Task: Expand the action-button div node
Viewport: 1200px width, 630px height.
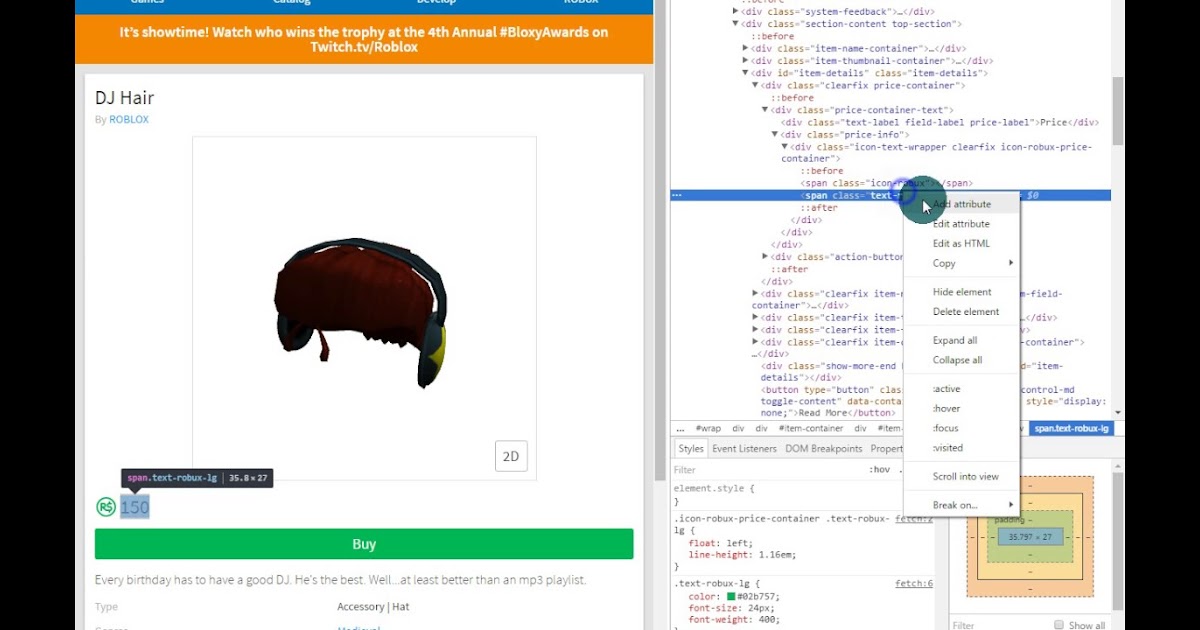Action: 765,257
